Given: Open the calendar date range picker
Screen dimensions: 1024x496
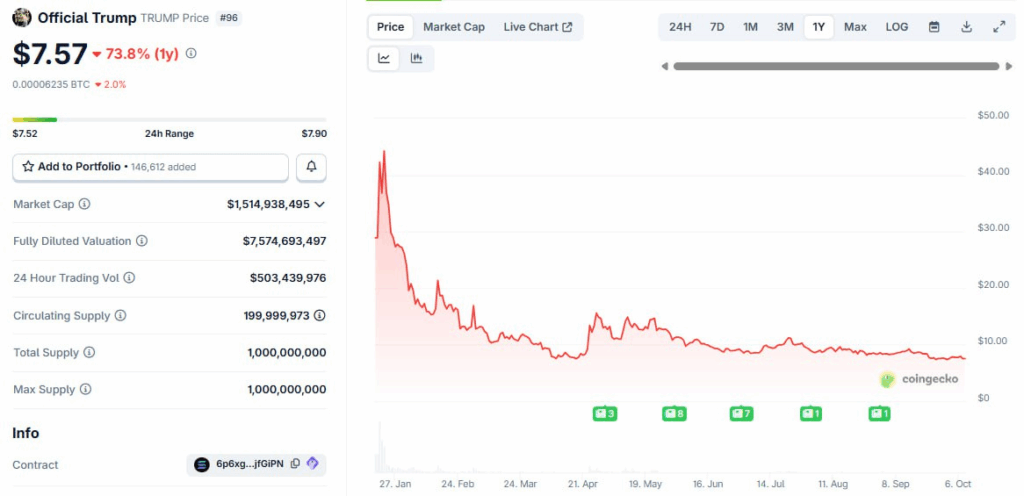Looking at the screenshot, I should [934, 27].
